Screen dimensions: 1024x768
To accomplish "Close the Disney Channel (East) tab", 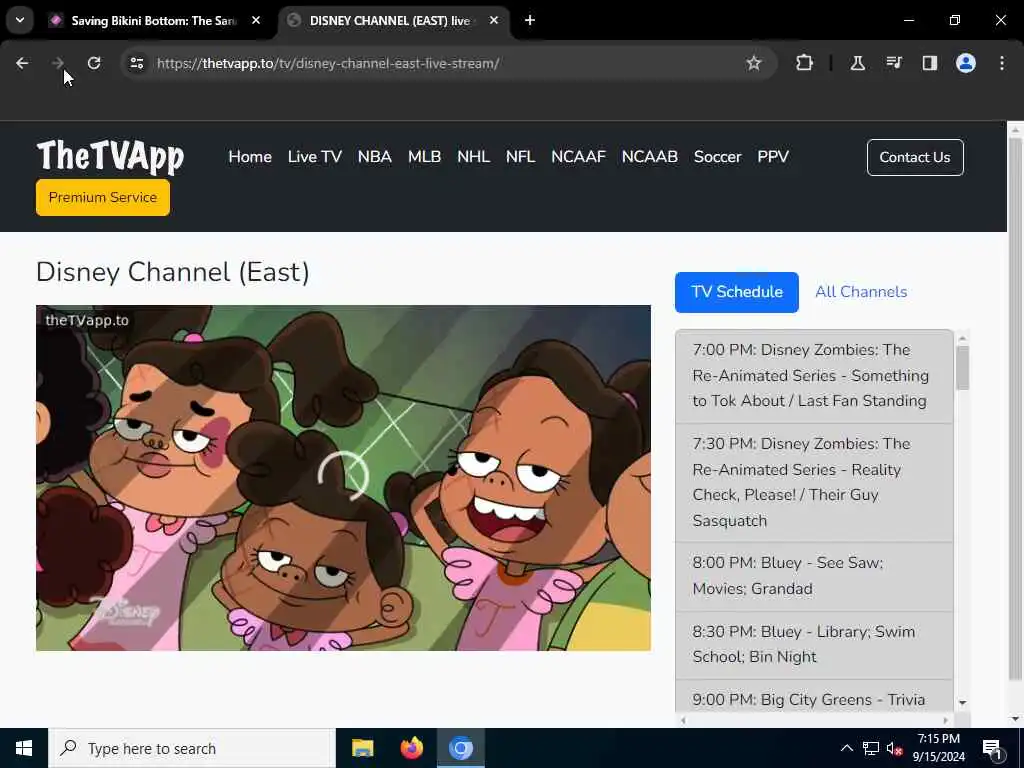I will pyautogui.click(x=494, y=20).
